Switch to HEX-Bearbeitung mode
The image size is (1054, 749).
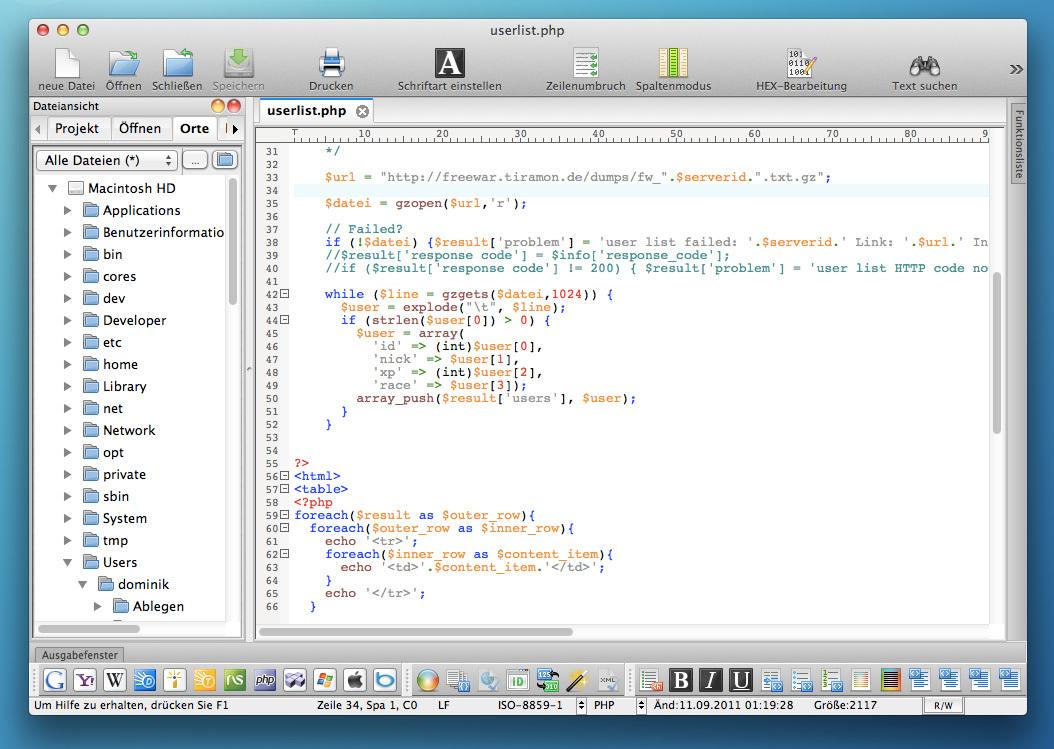(x=801, y=65)
